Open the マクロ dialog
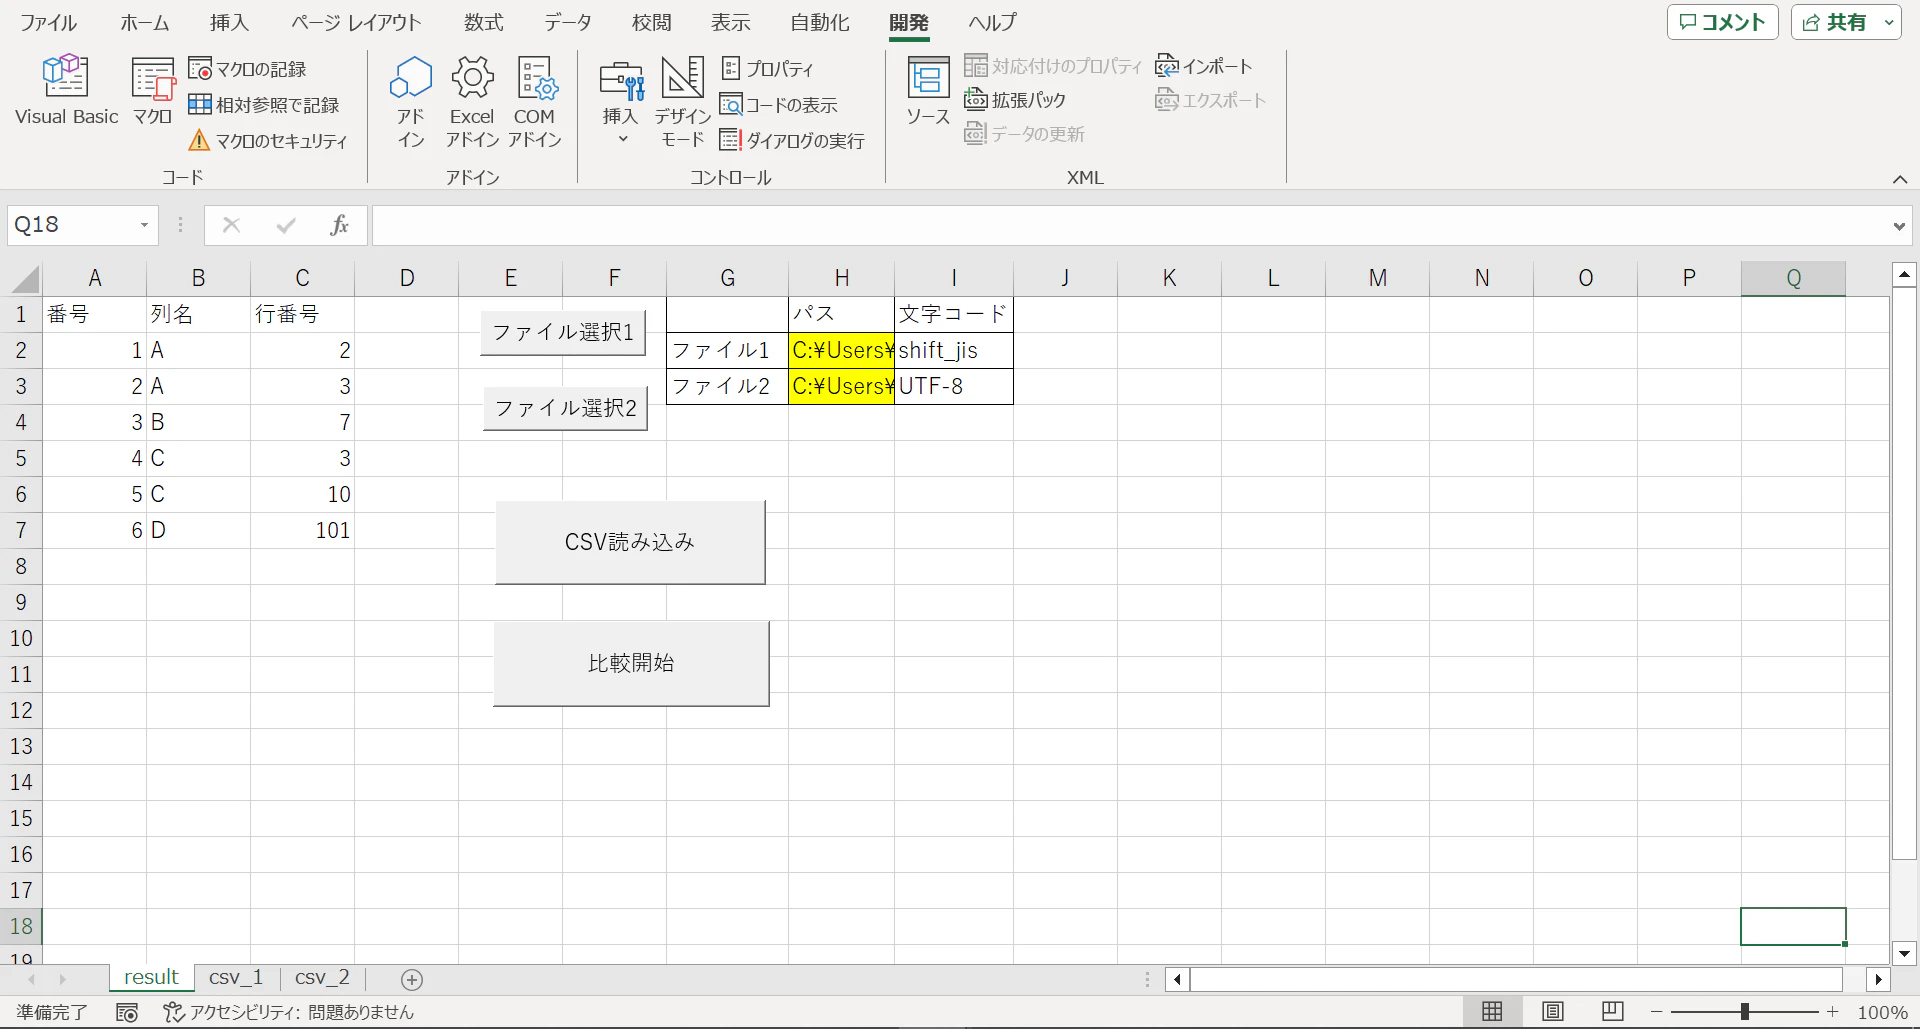 (151, 90)
